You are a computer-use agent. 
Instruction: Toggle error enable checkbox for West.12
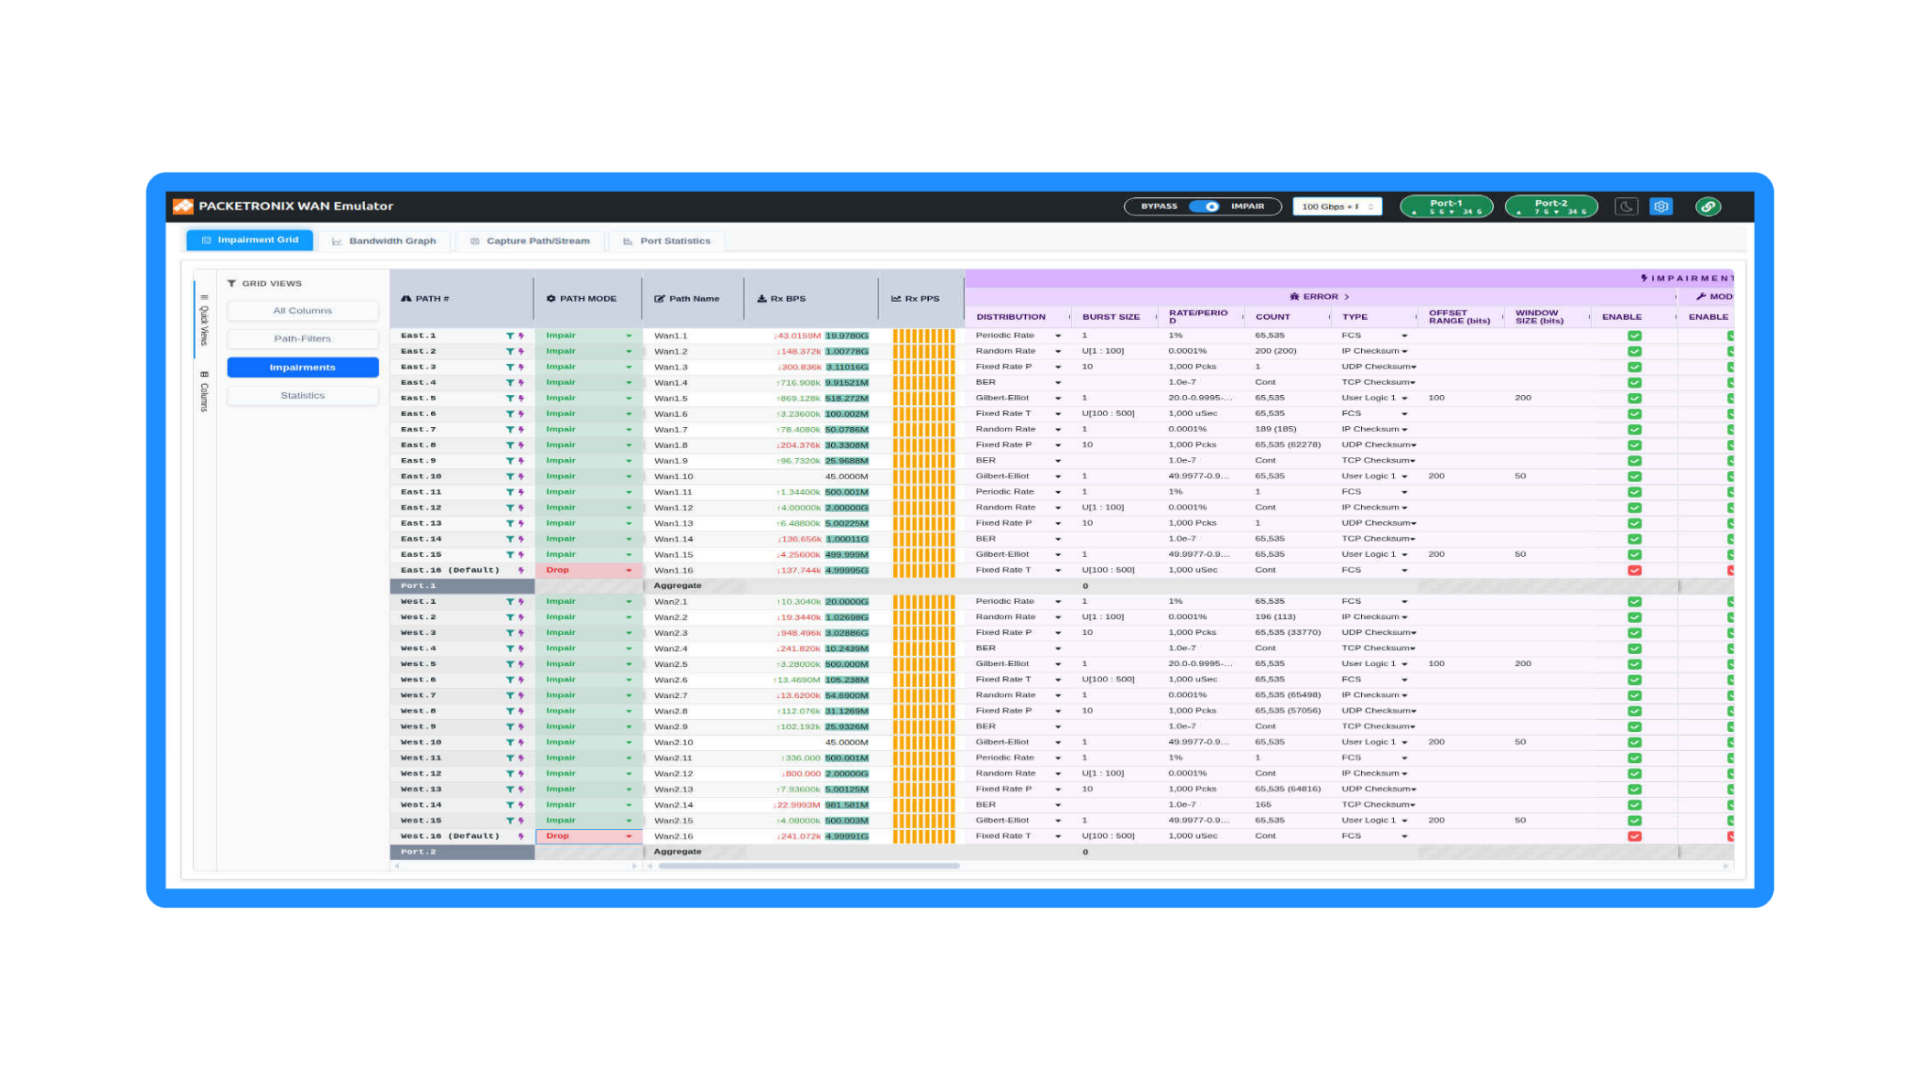[1634, 774]
